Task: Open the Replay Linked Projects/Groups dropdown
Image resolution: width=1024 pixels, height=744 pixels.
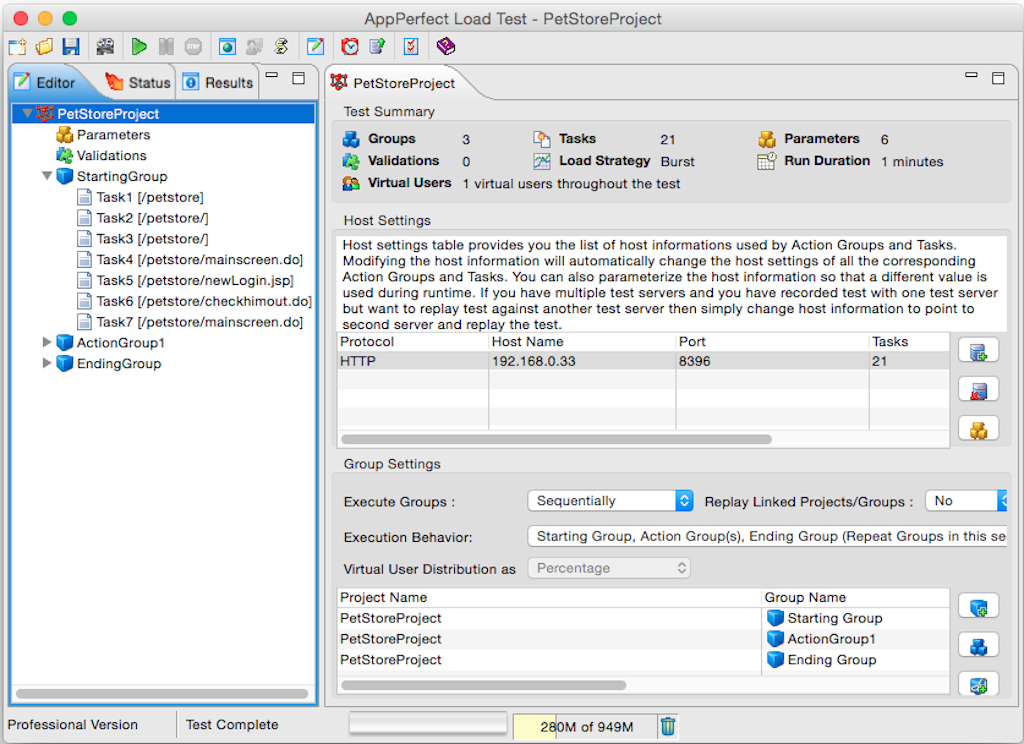Action: coord(966,501)
